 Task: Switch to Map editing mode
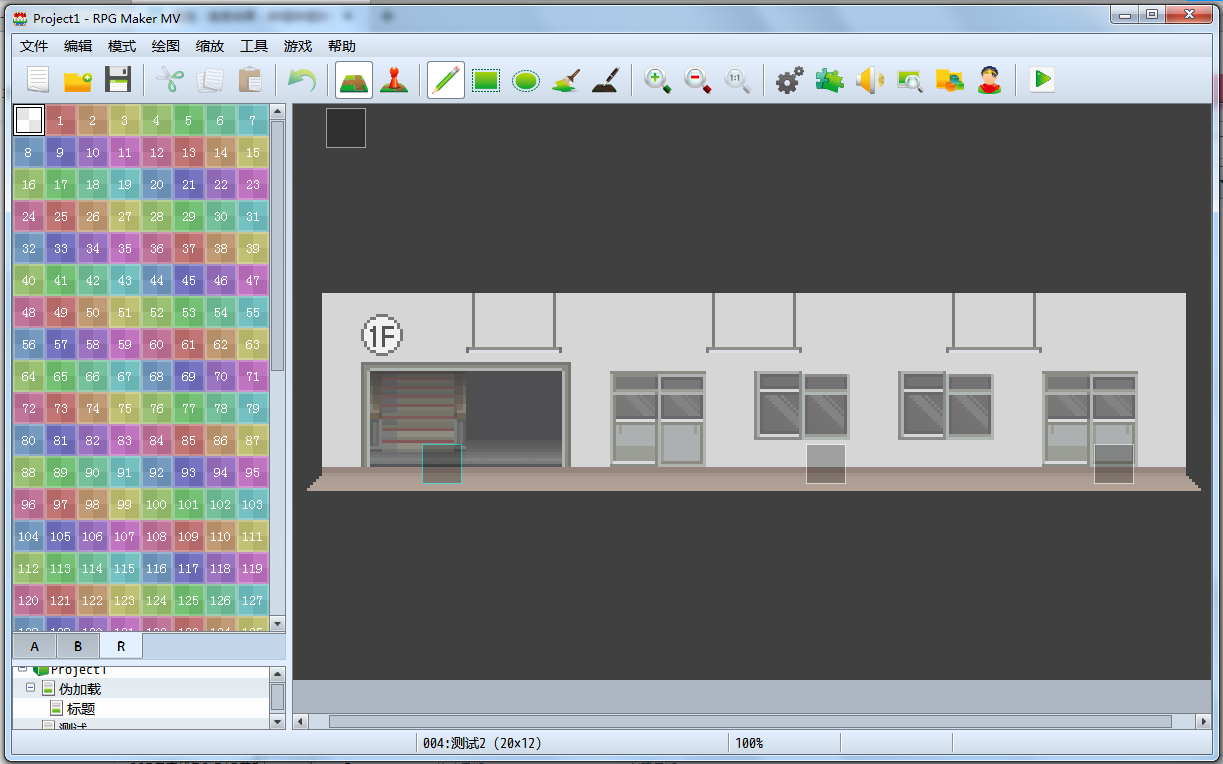click(354, 80)
